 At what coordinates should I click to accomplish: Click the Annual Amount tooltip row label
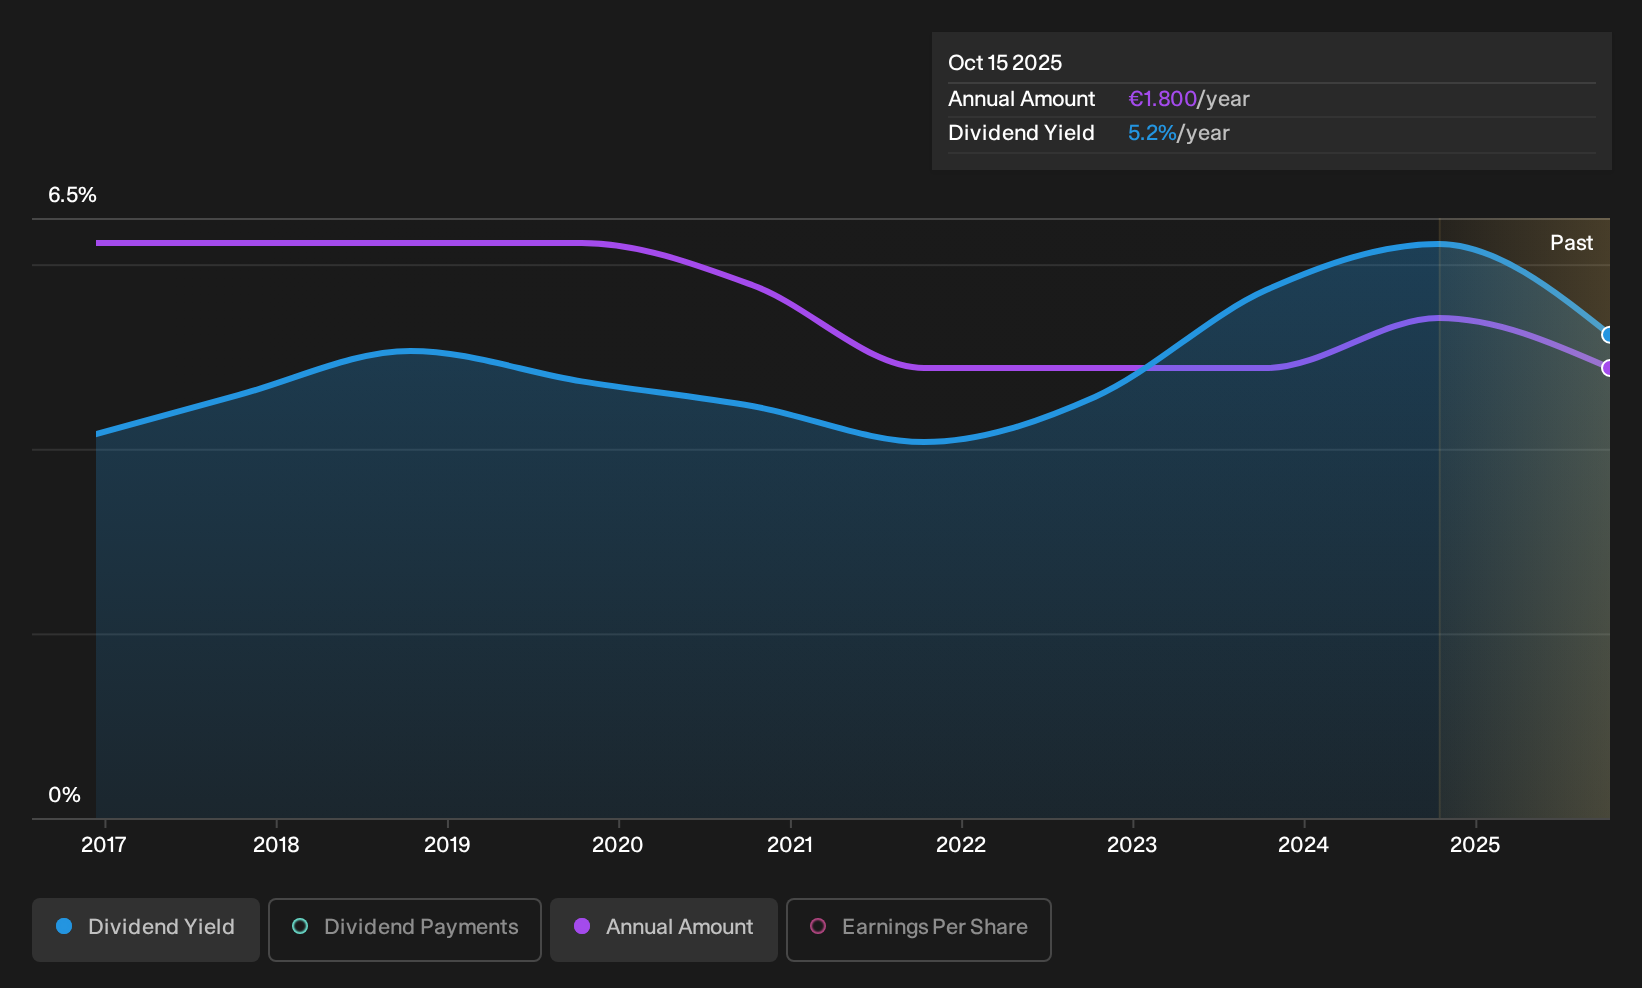pyautogui.click(x=1022, y=99)
